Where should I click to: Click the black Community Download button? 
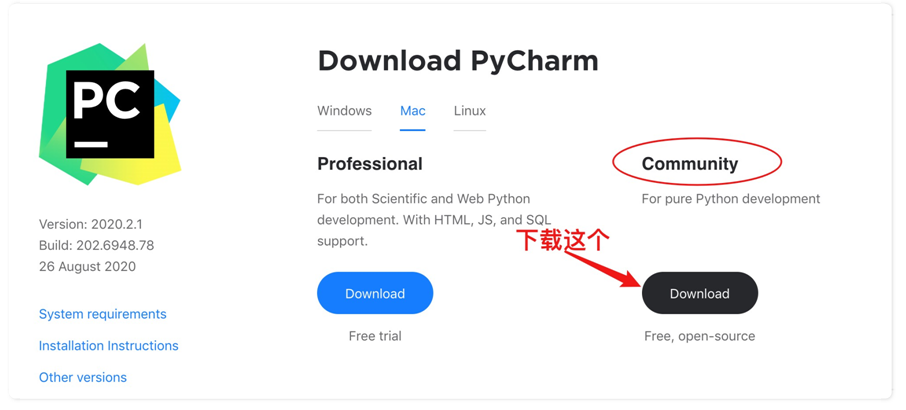coord(700,293)
